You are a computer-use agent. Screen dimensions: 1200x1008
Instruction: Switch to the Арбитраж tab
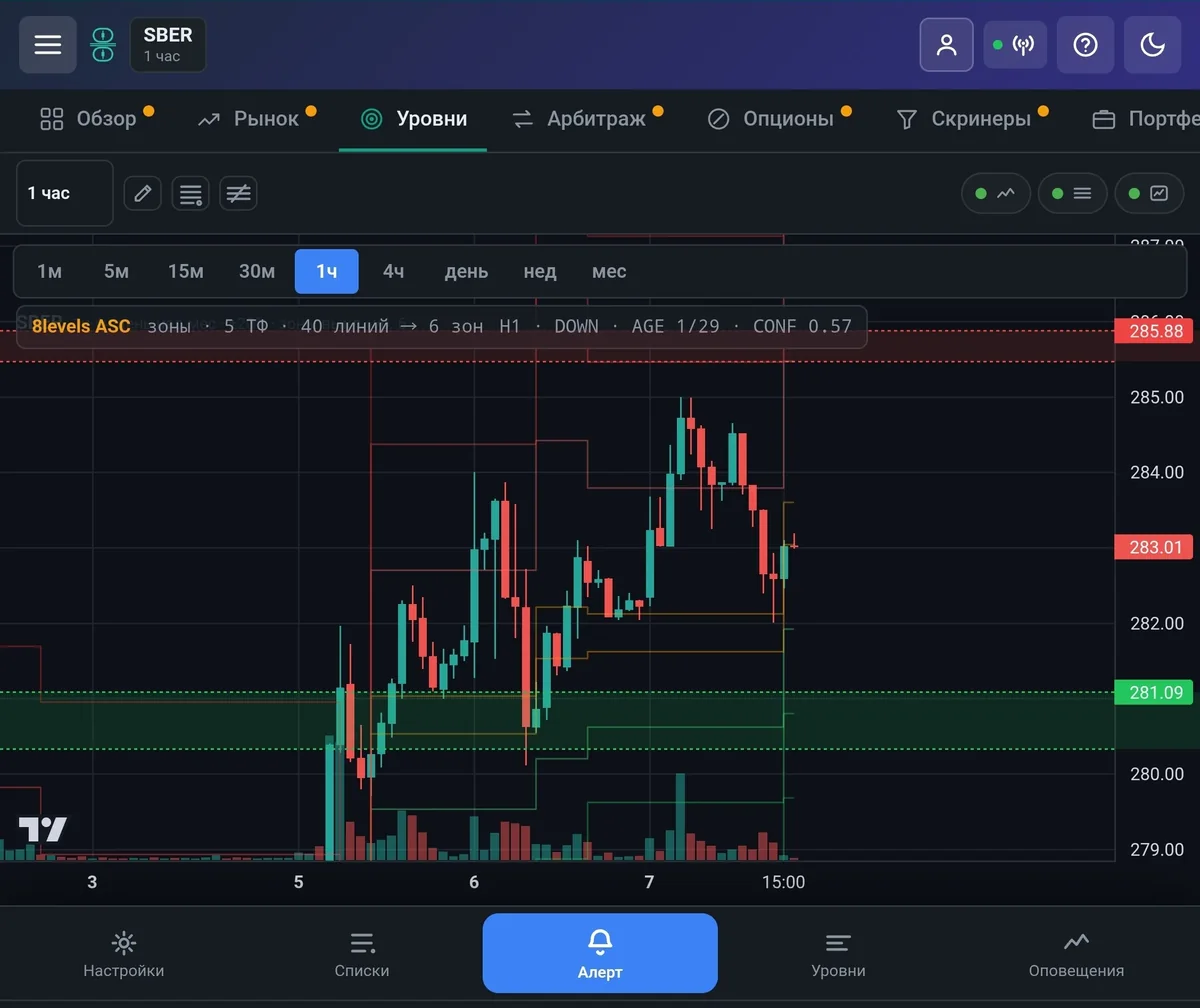coord(585,119)
